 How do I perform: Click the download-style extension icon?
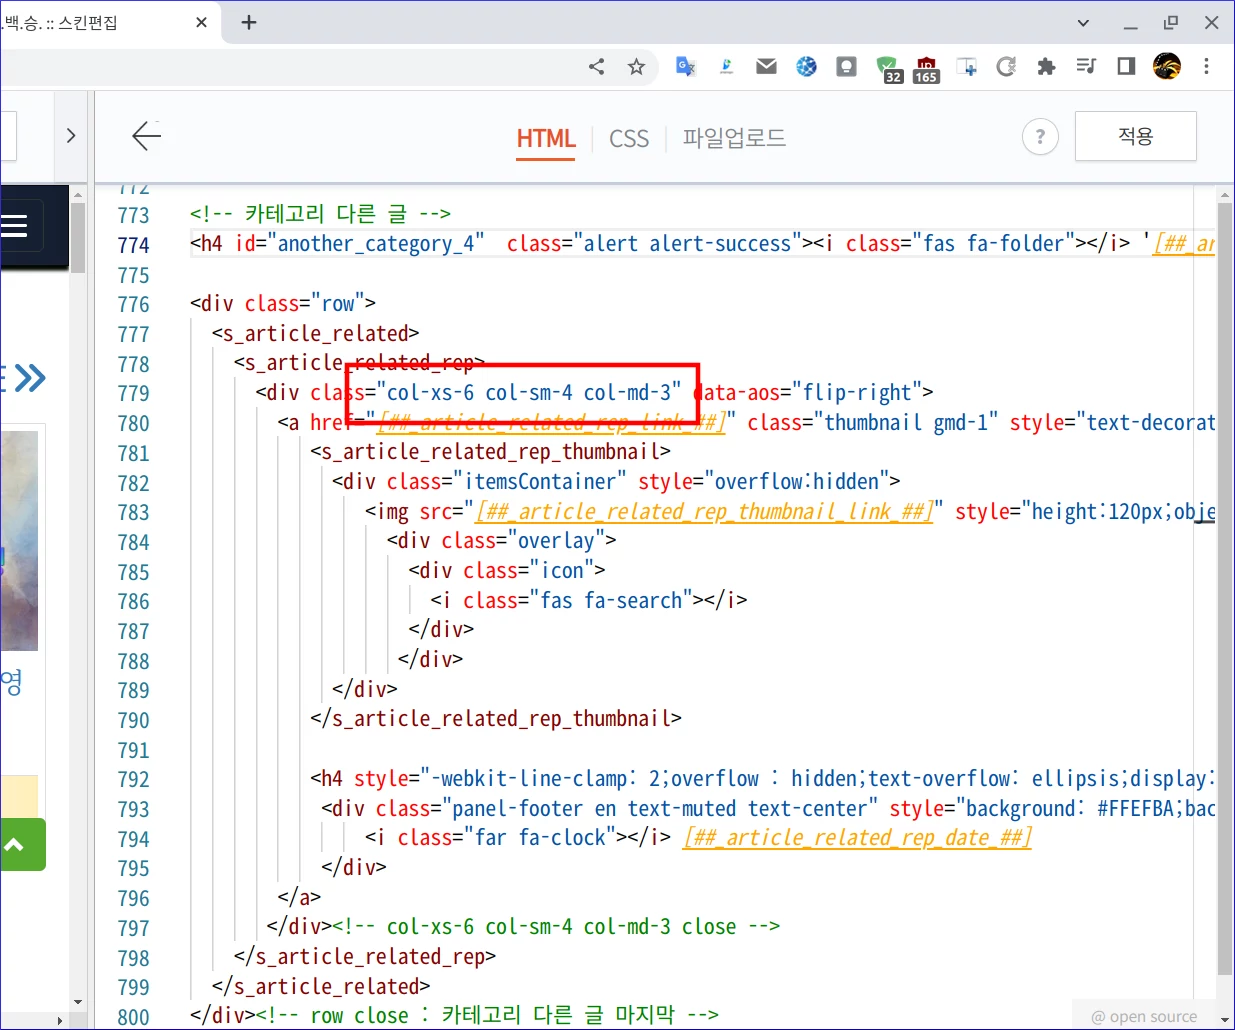point(727,67)
